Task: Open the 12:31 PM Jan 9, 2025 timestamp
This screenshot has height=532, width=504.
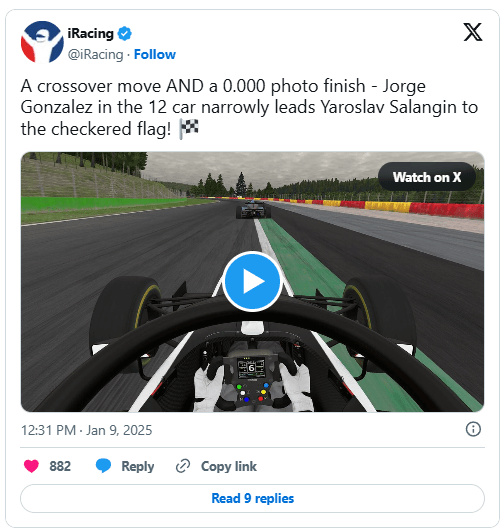Action: (87, 430)
